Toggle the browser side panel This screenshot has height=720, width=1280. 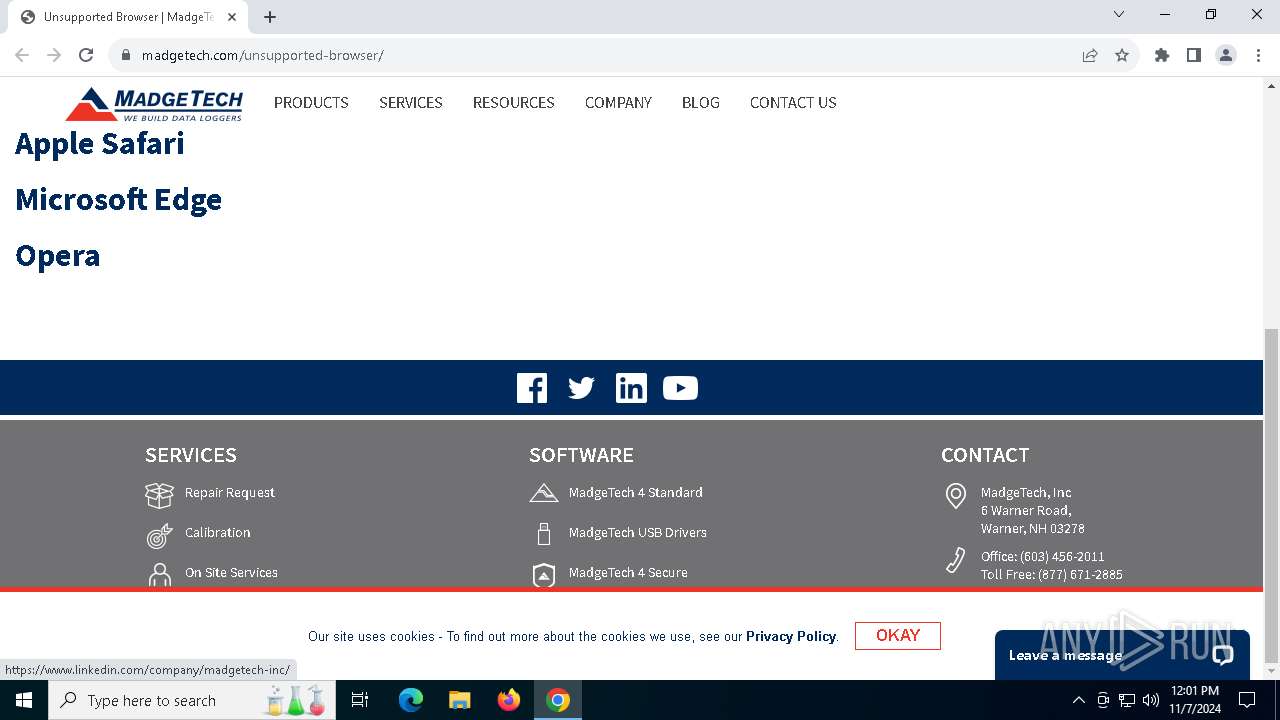tap(1194, 55)
